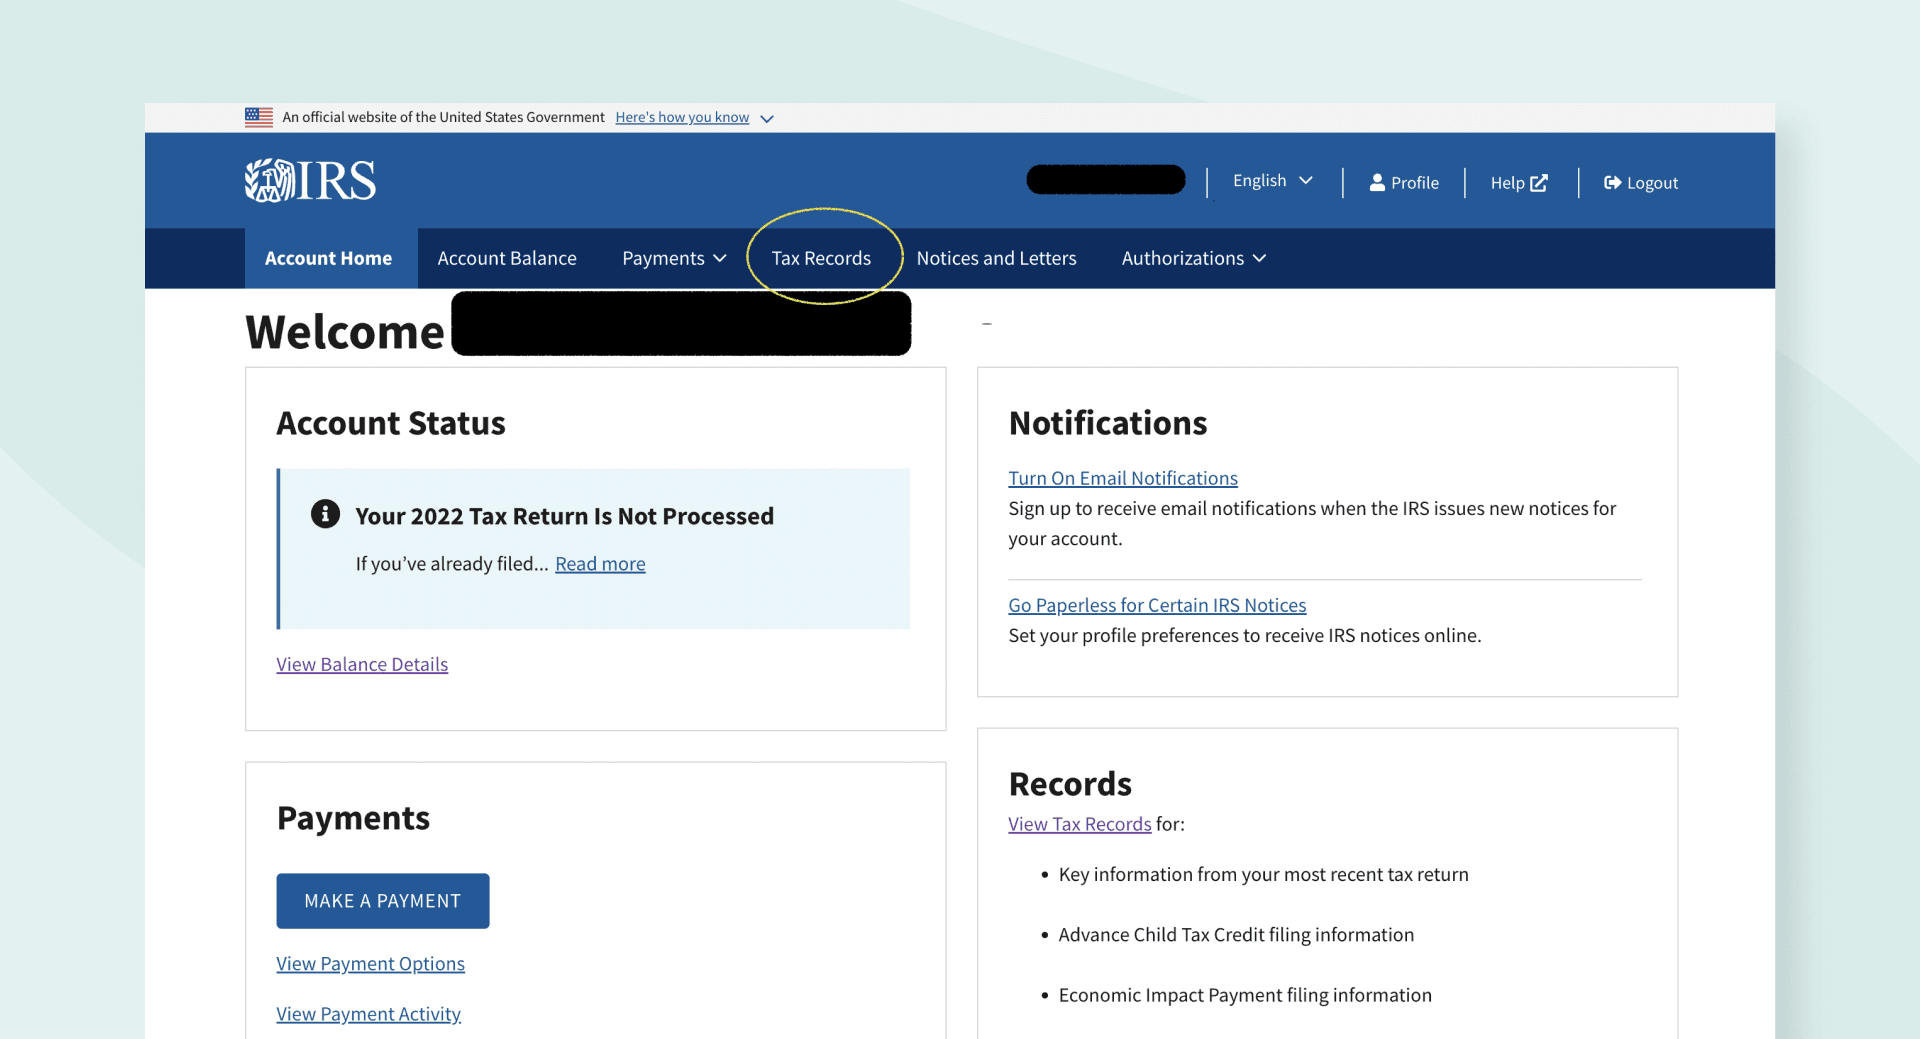Image resolution: width=1920 pixels, height=1039 pixels.
Task: Click the Tax Records item circled in yellow
Action: 821,257
